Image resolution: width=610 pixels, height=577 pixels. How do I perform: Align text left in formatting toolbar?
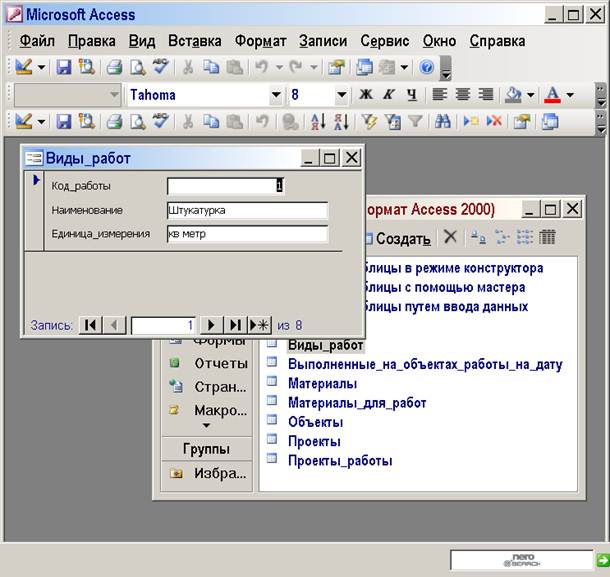click(440, 95)
